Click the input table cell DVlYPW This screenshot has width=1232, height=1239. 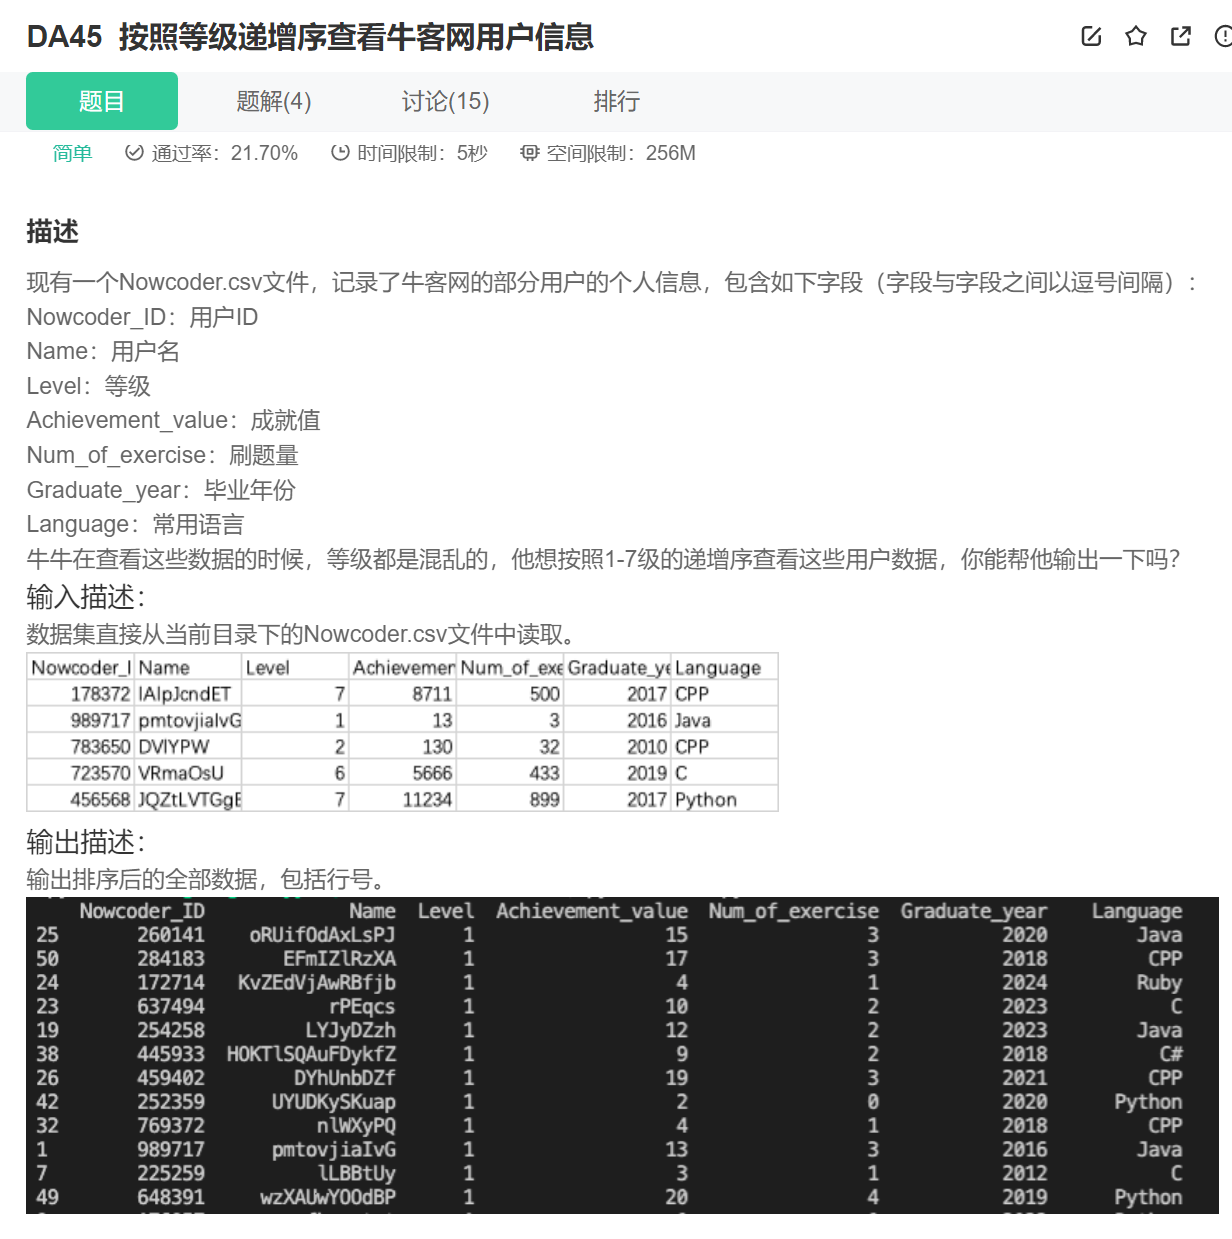(x=188, y=747)
